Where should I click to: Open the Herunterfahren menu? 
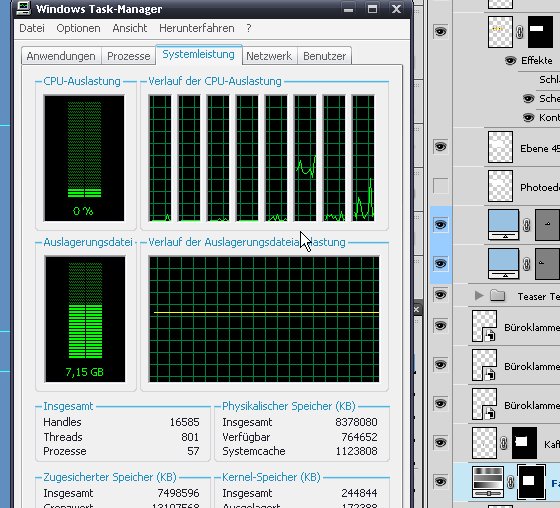(x=197, y=28)
